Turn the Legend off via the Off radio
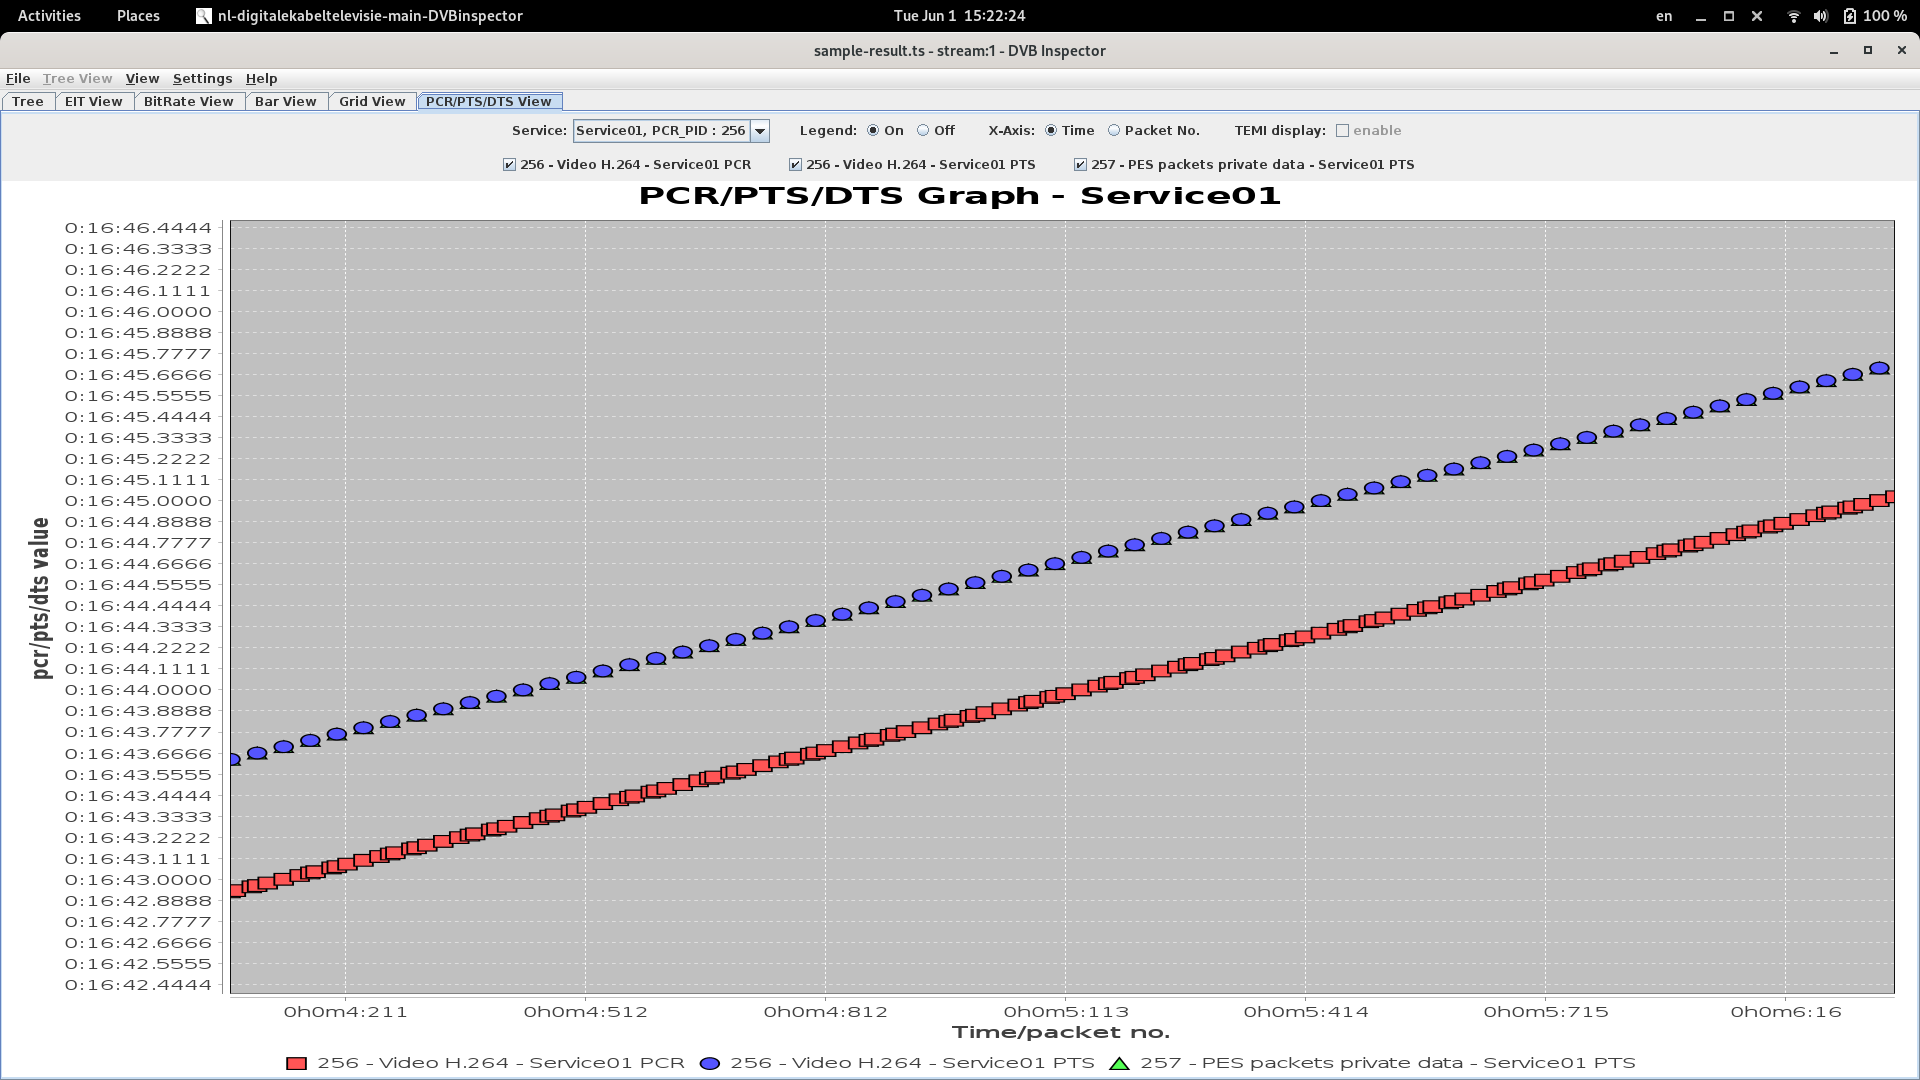The height and width of the screenshot is (1080, 1920). (x=922, y=130)
